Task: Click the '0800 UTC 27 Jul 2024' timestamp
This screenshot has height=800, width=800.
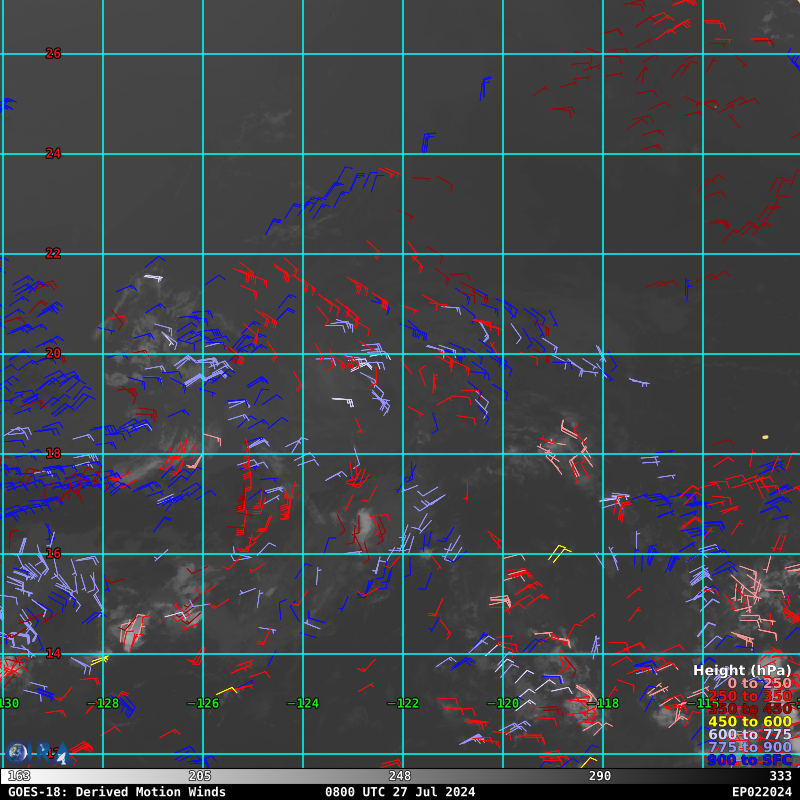Action: tap(400, 792)
